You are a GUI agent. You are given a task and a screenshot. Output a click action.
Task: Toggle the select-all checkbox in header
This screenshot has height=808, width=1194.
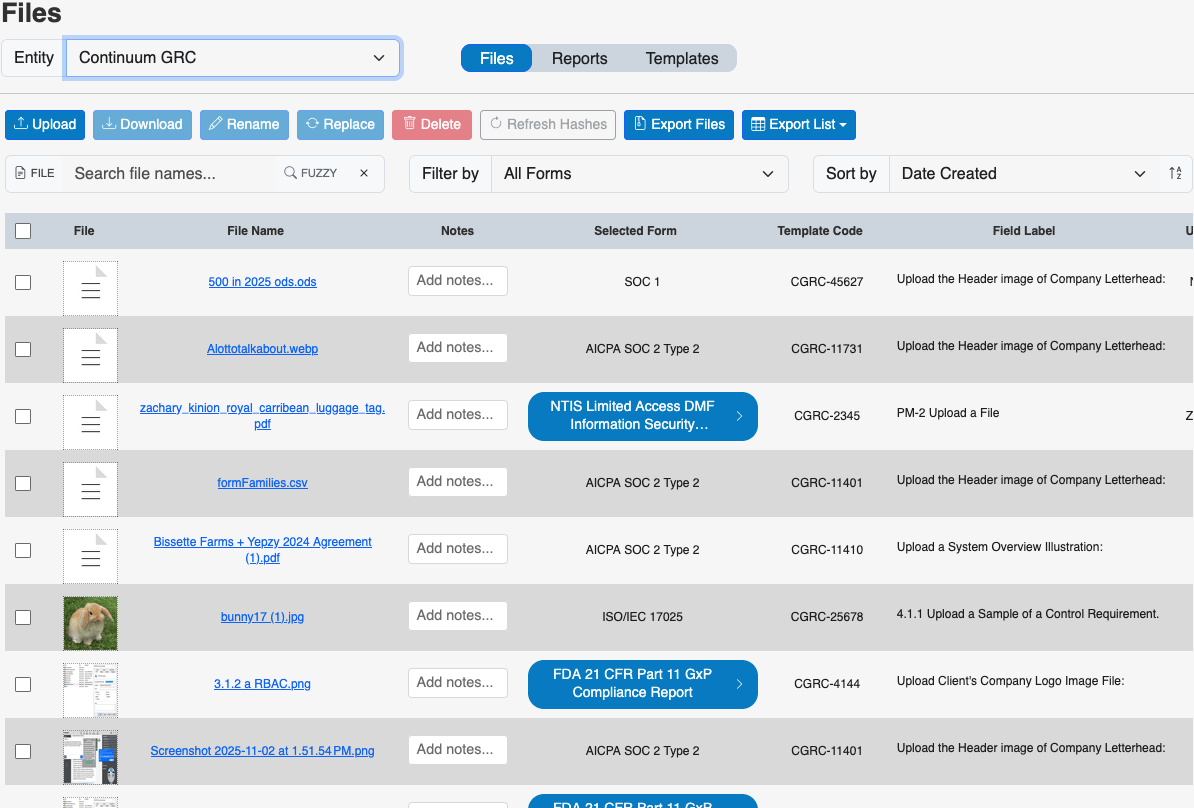coord(23,231)
